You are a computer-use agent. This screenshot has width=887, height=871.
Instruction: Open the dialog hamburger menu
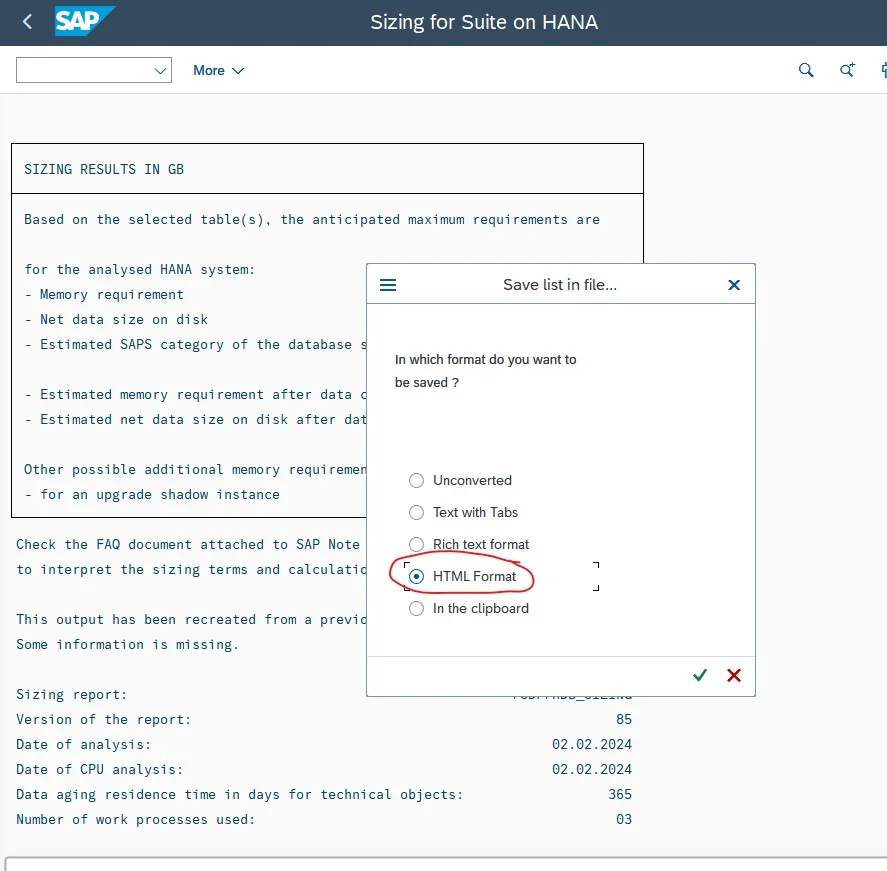[387, 284]
